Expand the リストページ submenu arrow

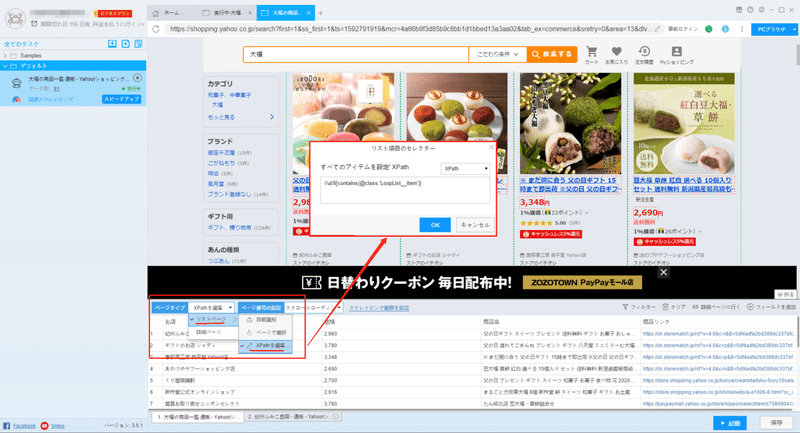[235, 319]
